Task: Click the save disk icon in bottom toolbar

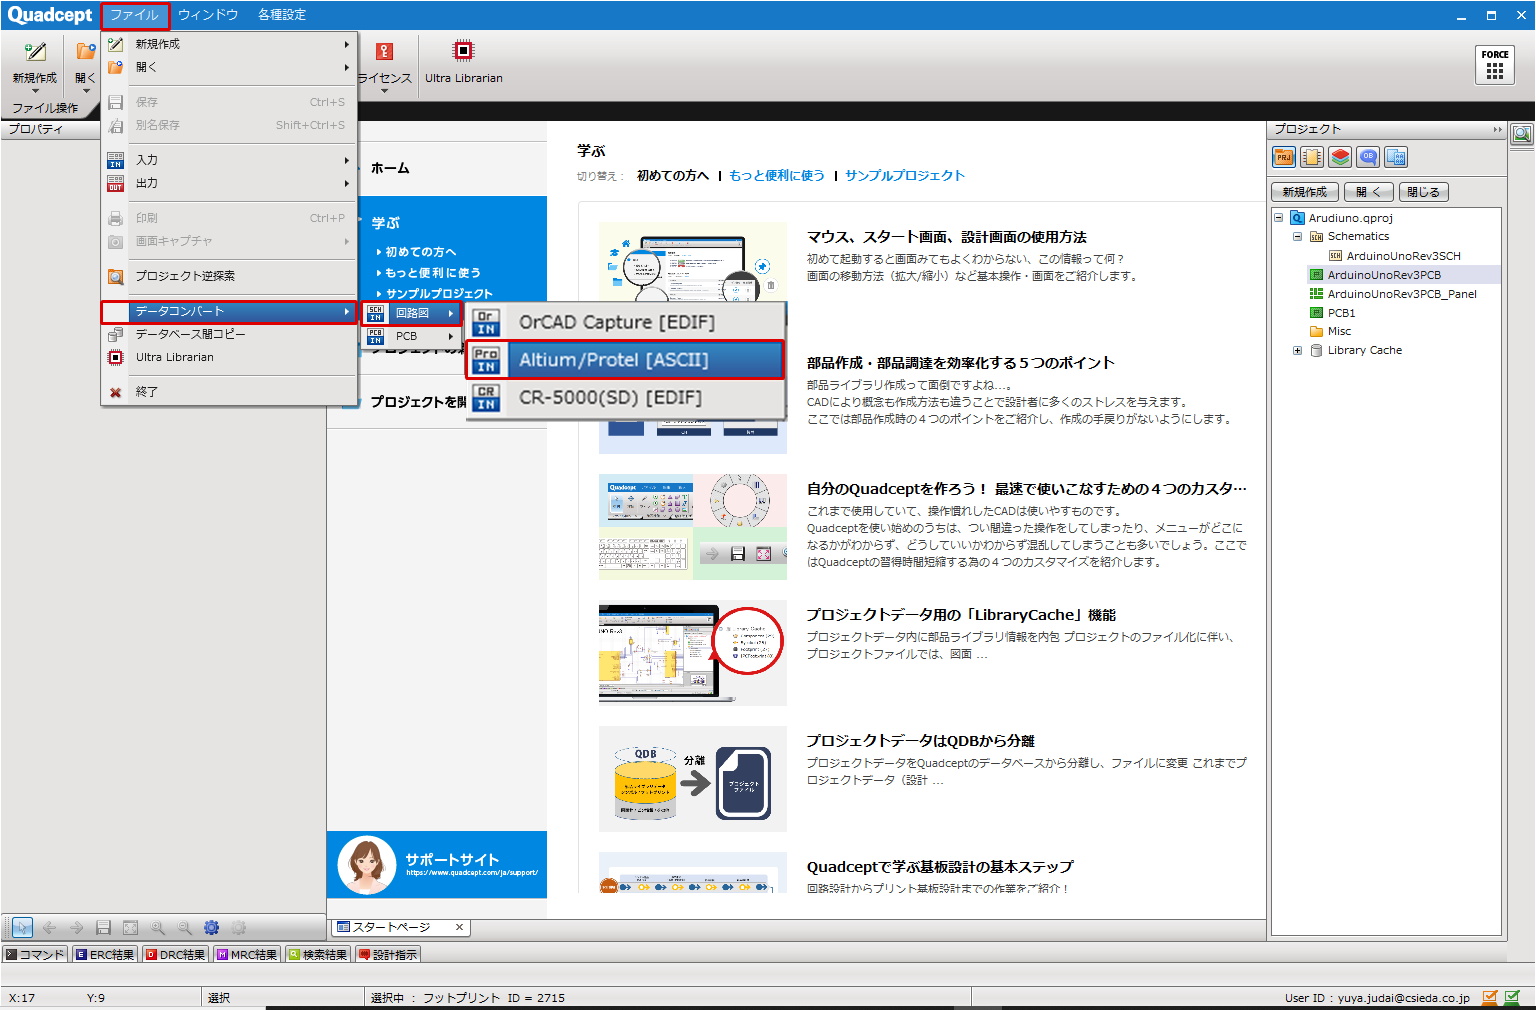Action: (103, 928)
